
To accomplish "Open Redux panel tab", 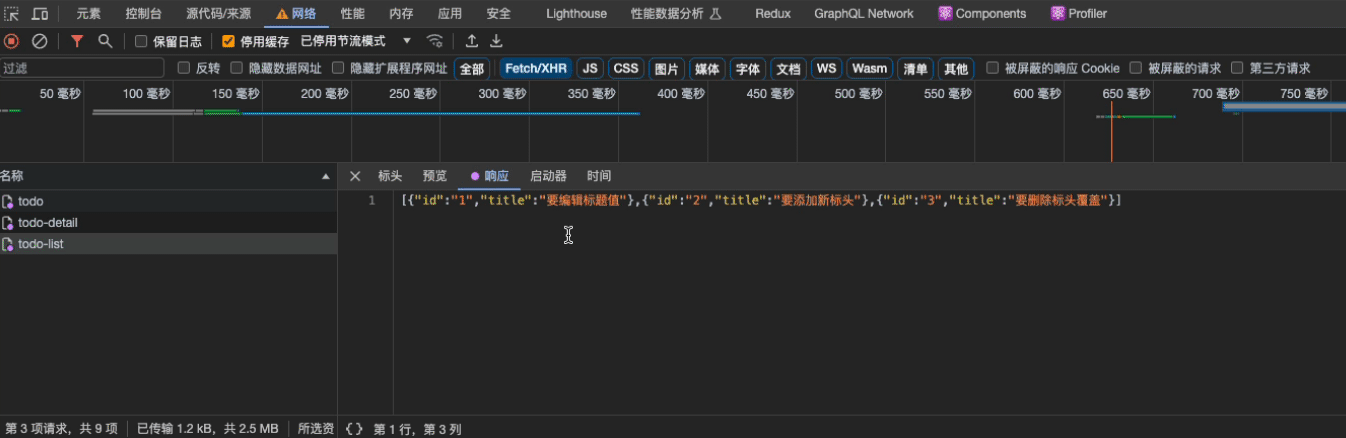I will pyautogui.click(x=773, y=14).
